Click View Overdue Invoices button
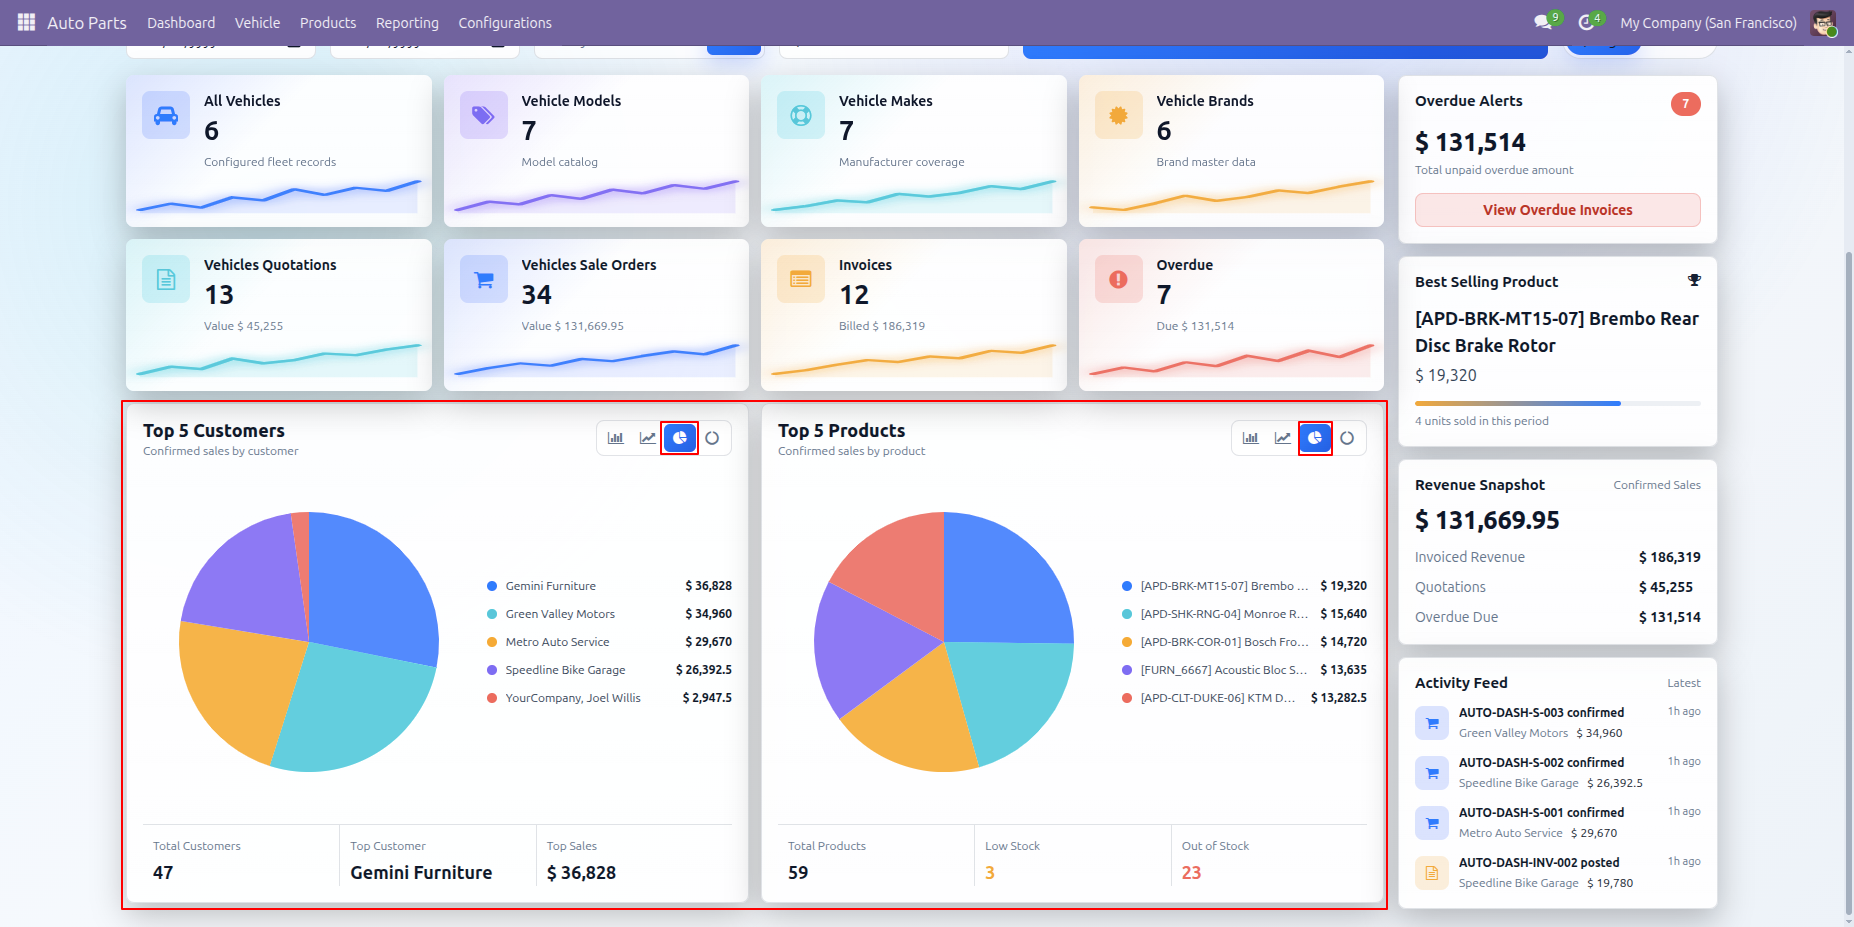Image resolution: width=1854 pixels, height=927 pixels. [1557, 210]
